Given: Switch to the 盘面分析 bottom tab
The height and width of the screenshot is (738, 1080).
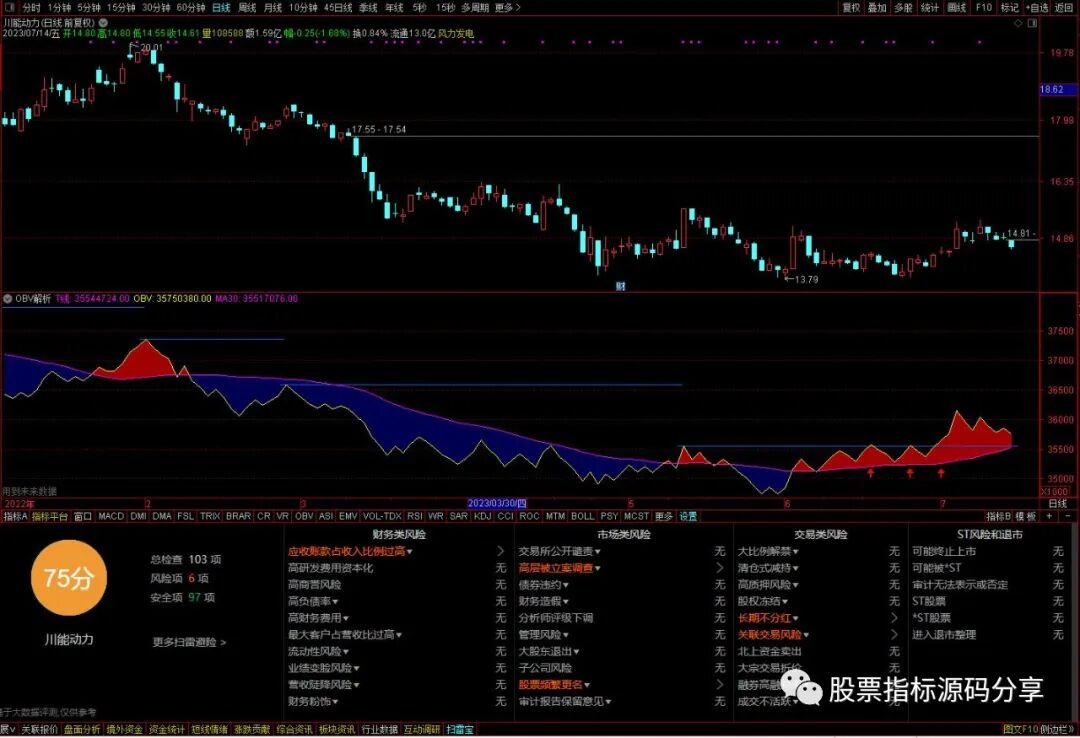Looking at the screenshot, I should pyautogui.click(x=82, y=729).
